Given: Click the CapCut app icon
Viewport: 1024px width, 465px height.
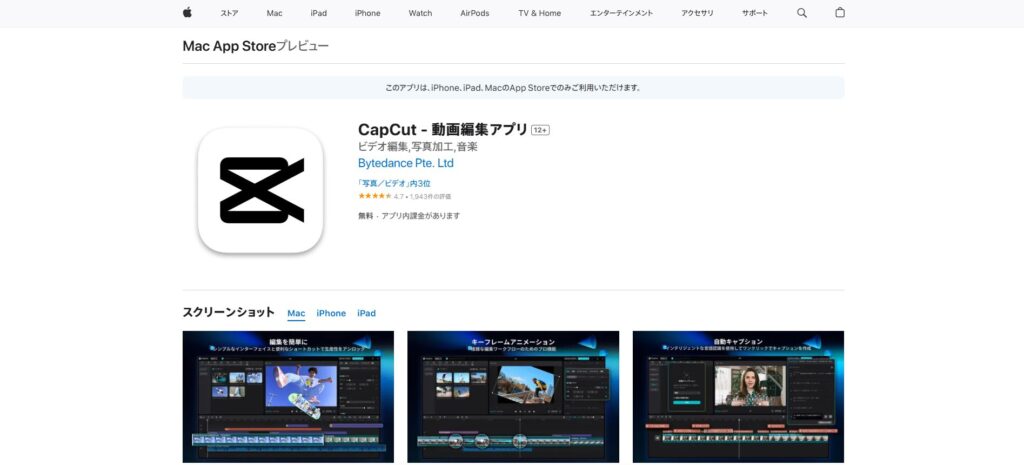Looking at the screenshot, I should [x=261, y=190].
